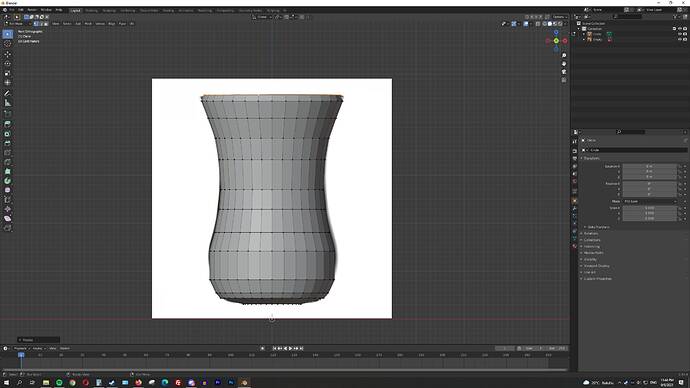
Task: Click the timeline current frame marker
Action: tap(21, 355)
